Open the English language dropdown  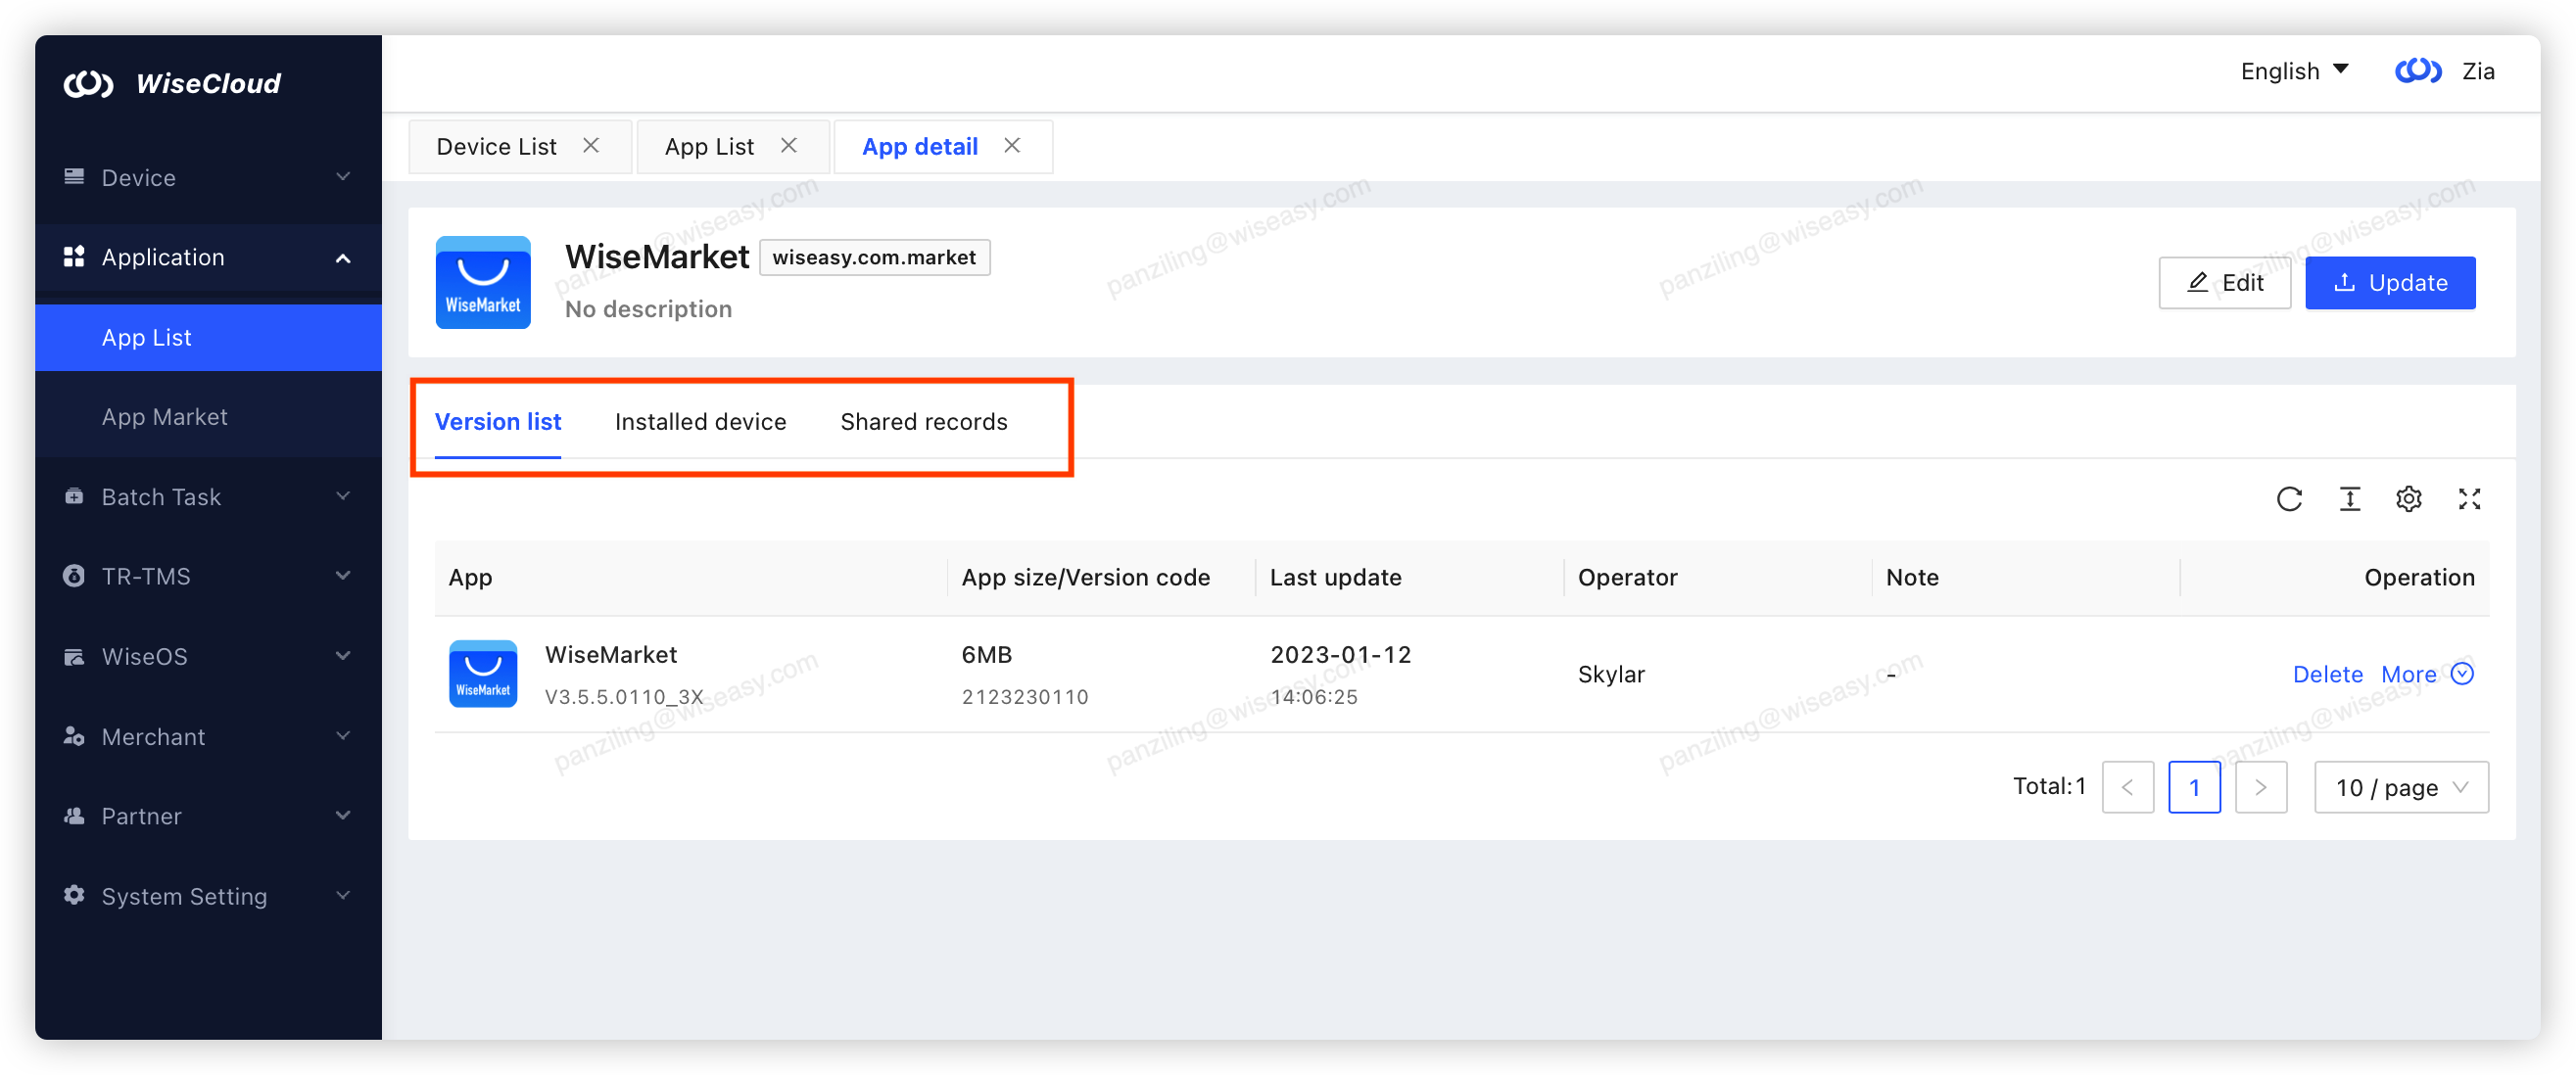pyautogui.click(x=2293, y=71)
